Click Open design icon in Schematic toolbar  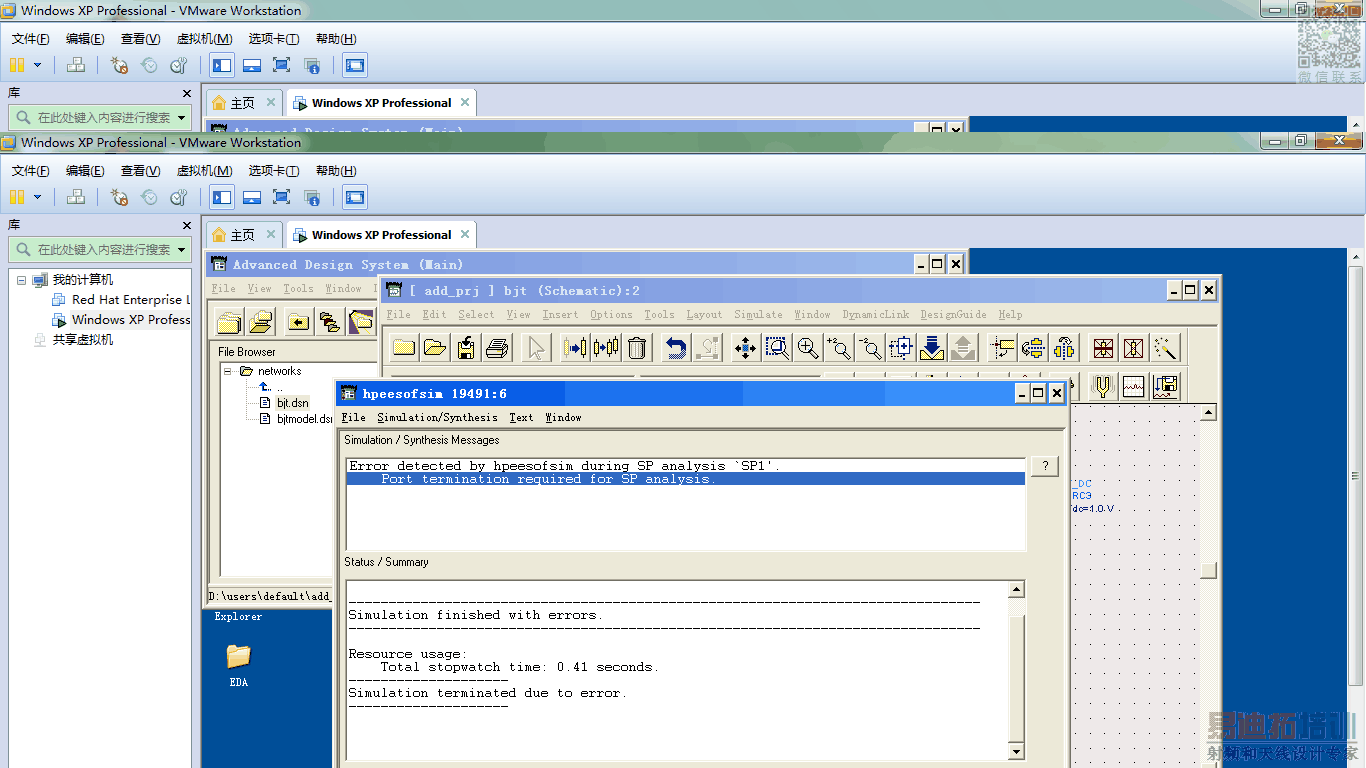pyautogui.click(x=435, y=348)
